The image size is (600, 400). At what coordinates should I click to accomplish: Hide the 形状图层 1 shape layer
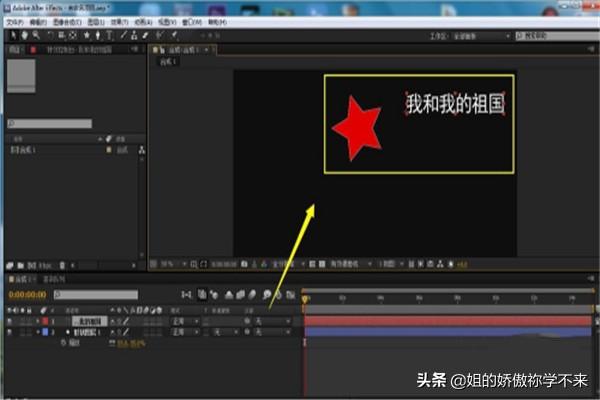pos(9,331)
